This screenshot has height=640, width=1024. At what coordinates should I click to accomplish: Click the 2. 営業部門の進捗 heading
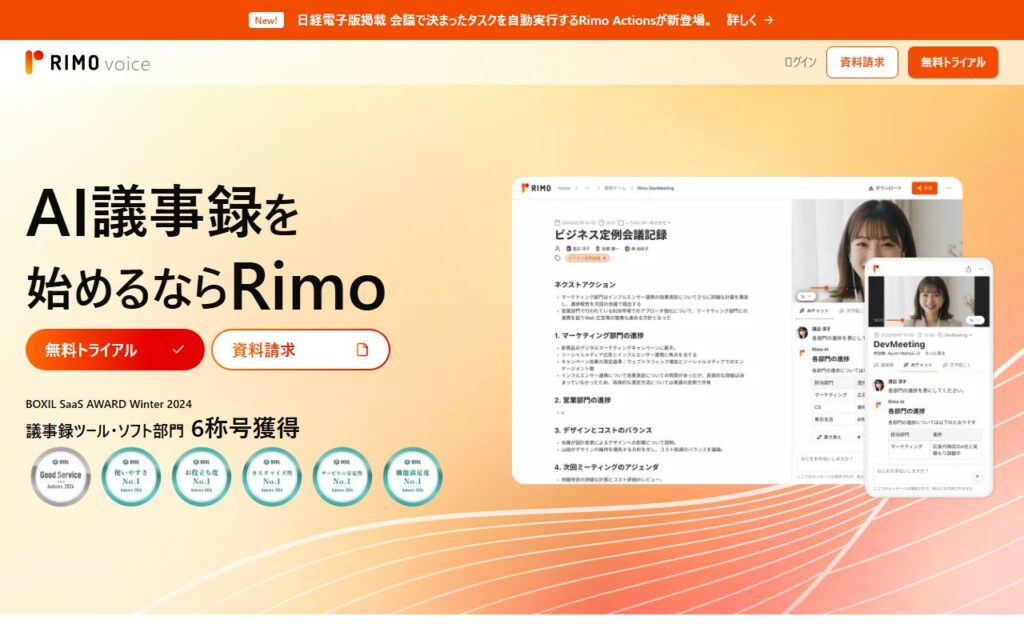(583, 400)
